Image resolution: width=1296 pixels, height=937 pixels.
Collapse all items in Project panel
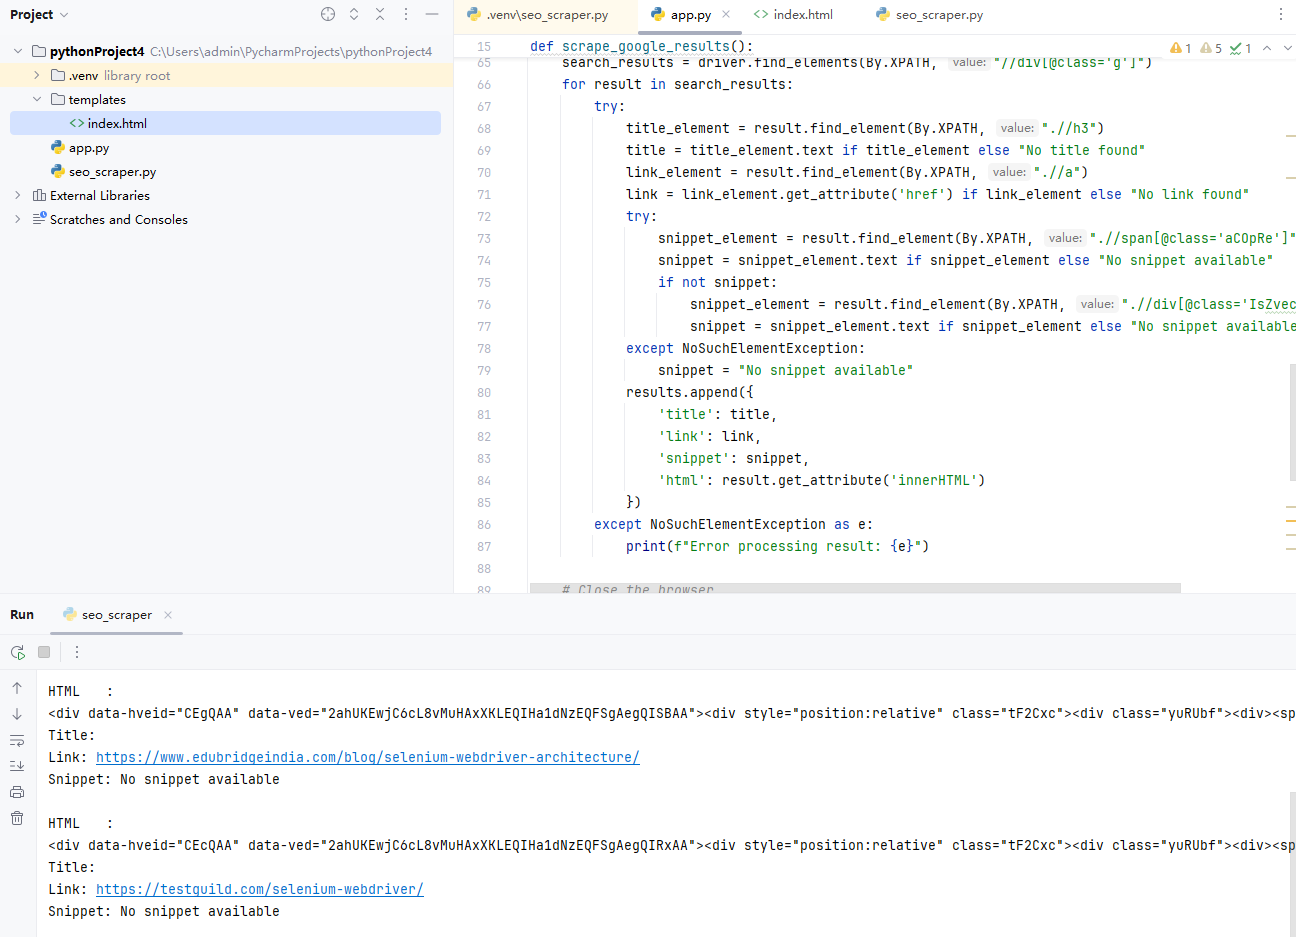point(380,14)
